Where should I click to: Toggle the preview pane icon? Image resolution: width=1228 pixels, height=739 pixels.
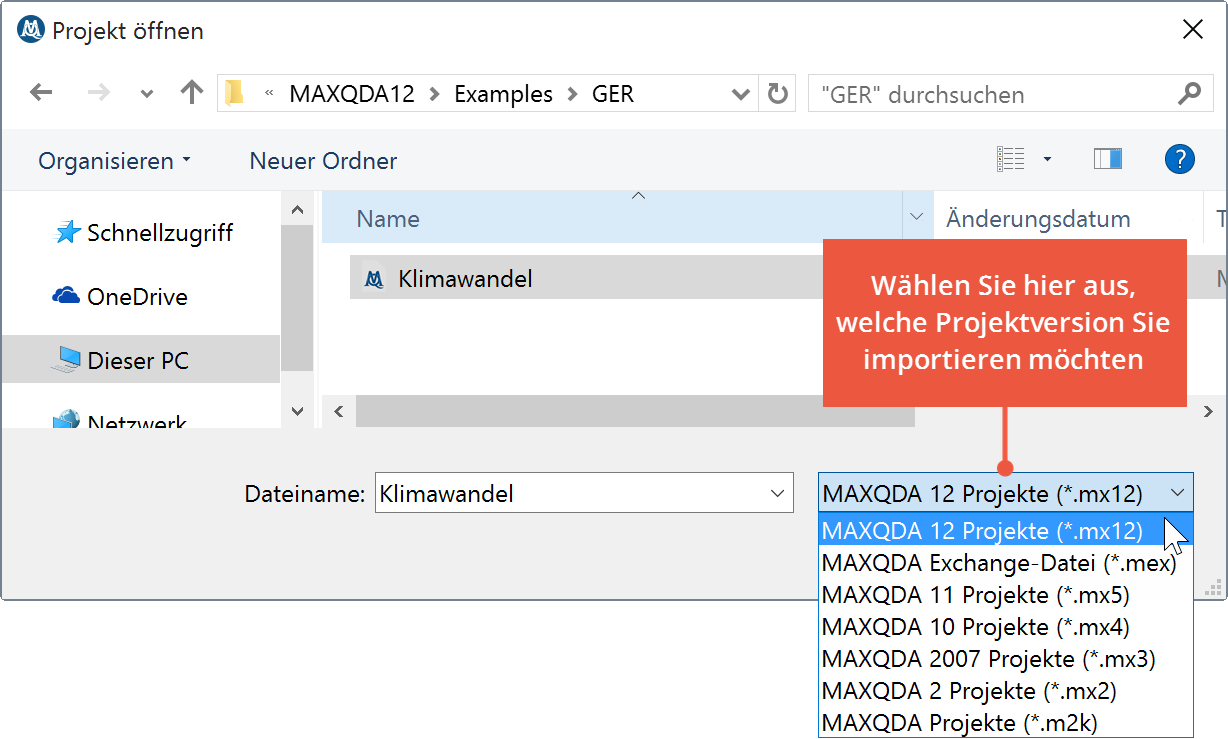coord(1107,159)
